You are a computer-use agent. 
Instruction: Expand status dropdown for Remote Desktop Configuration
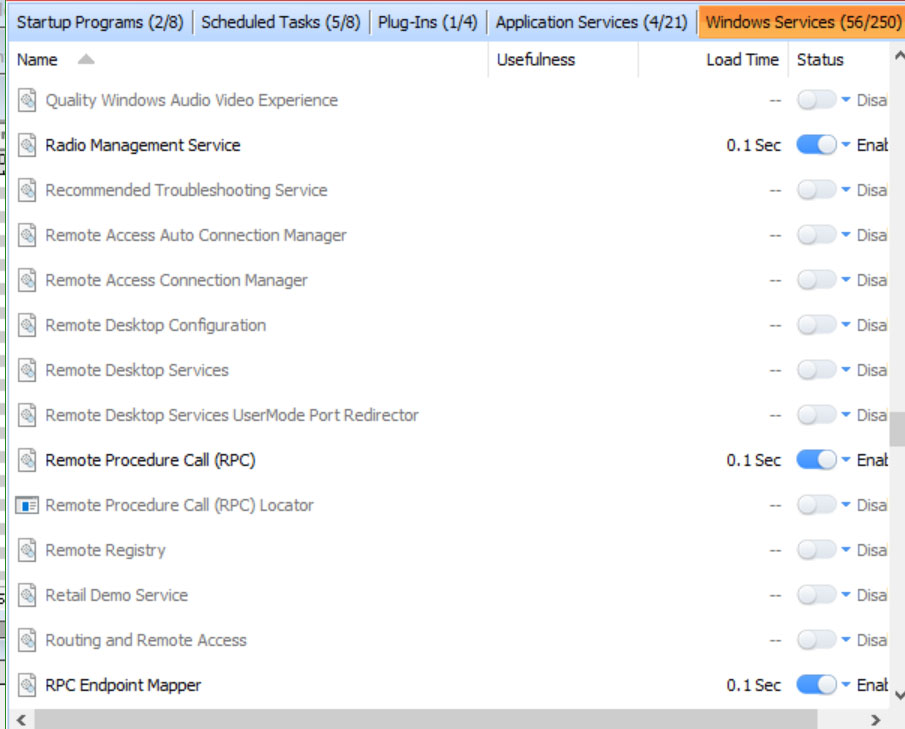(846, 324)
